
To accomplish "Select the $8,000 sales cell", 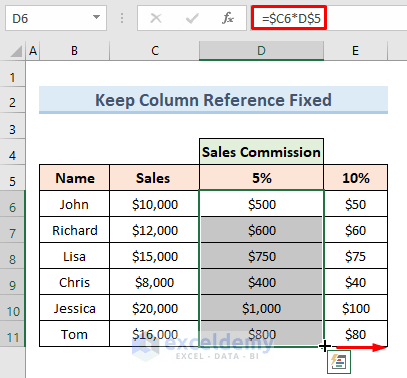I will [154, 282].
